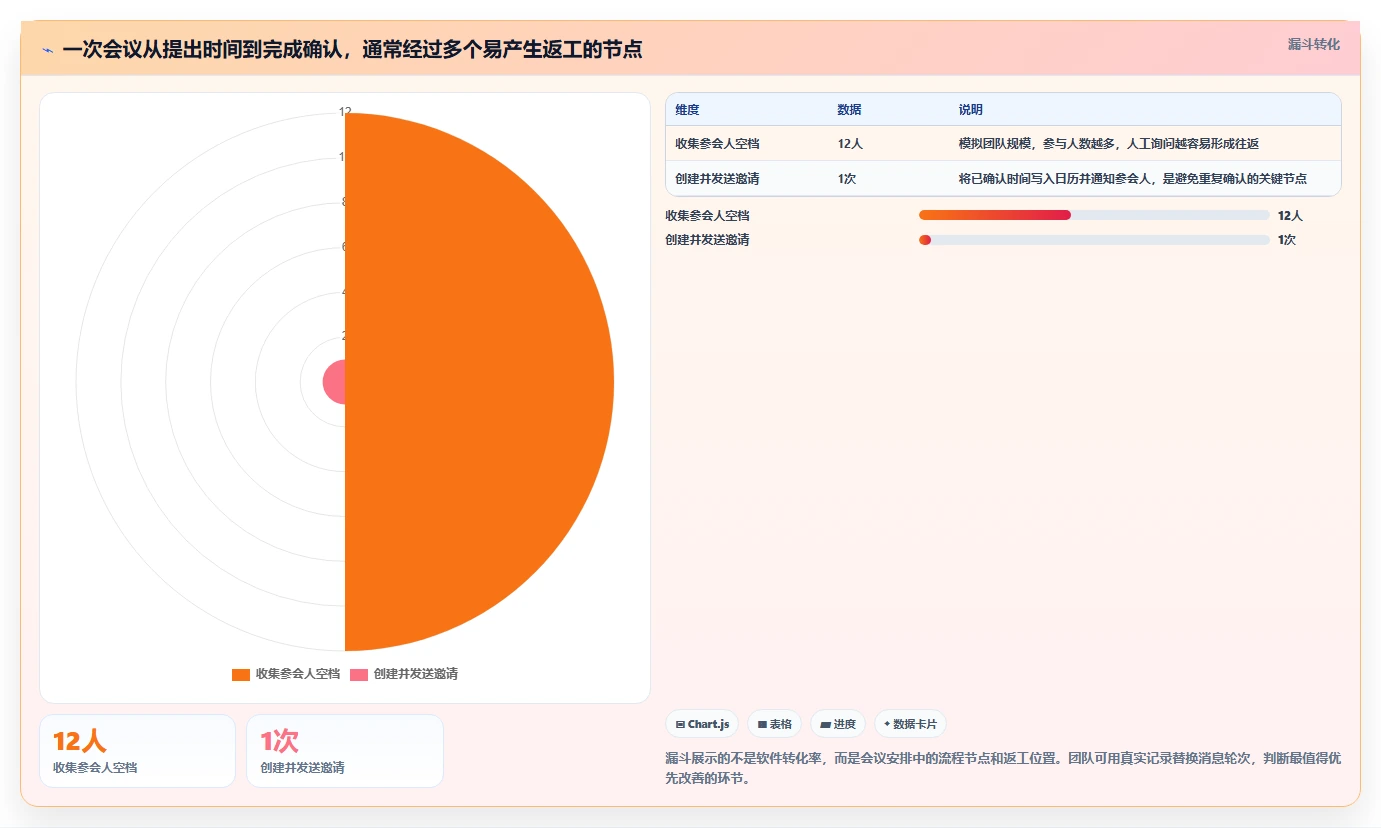This screenshot has height=828, width=1381.
Task: Click the 创建并发送邀请 progress bar
Action: tap(1094, 240)
